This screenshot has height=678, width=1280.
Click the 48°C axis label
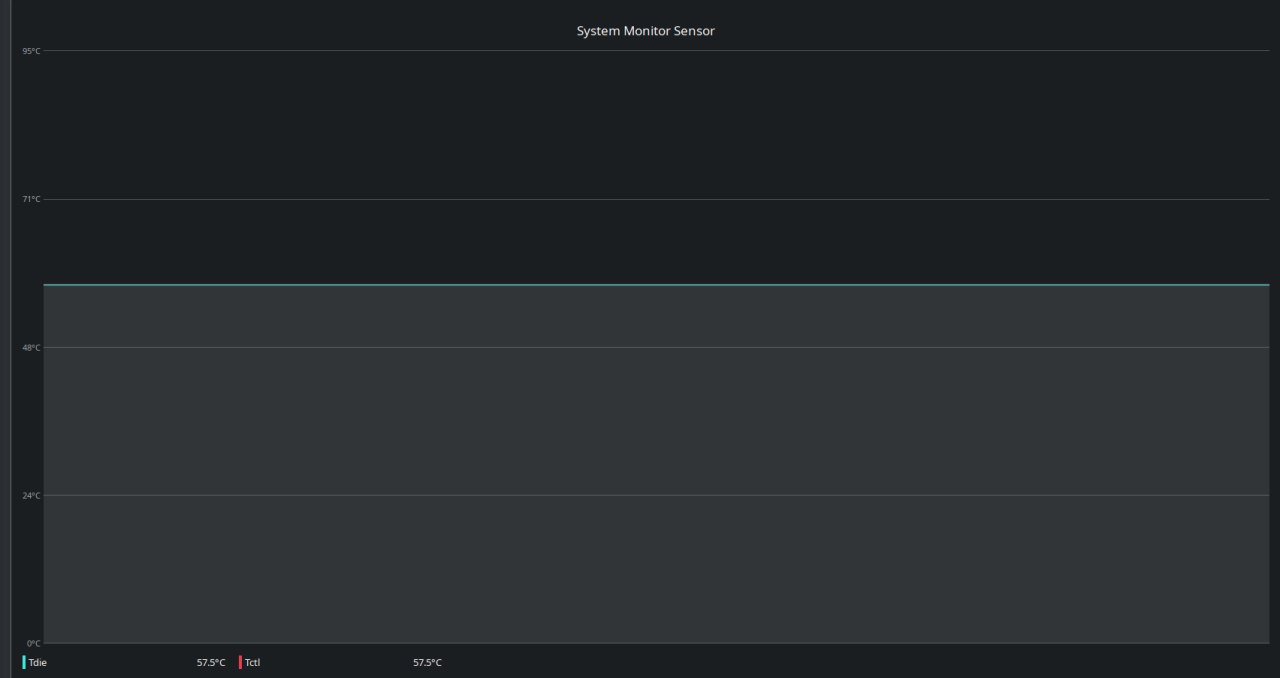point(31,347)
